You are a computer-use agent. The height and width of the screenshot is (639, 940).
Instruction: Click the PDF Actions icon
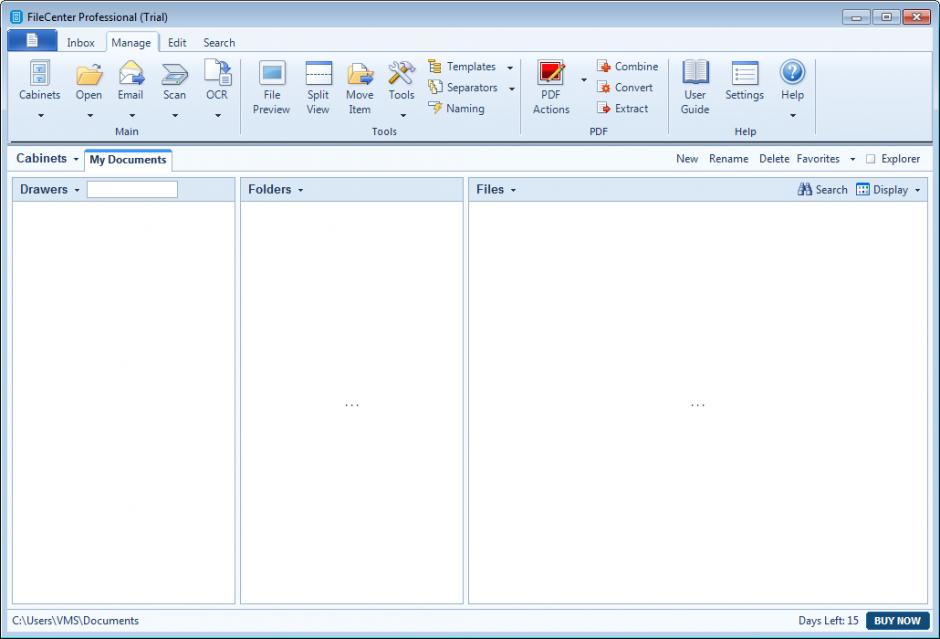551,73
